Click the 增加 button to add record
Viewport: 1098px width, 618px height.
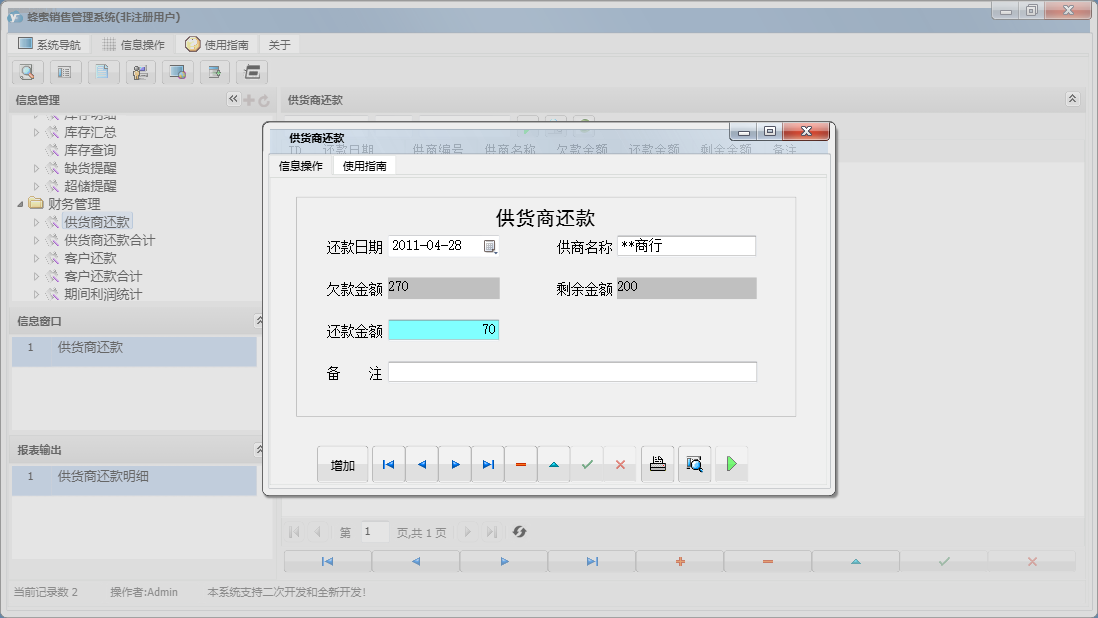(x=342, y=463)
